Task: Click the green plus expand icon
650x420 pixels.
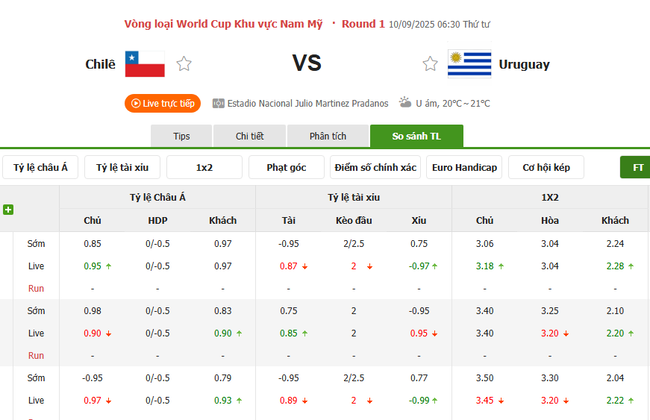Action: point(8,210)
